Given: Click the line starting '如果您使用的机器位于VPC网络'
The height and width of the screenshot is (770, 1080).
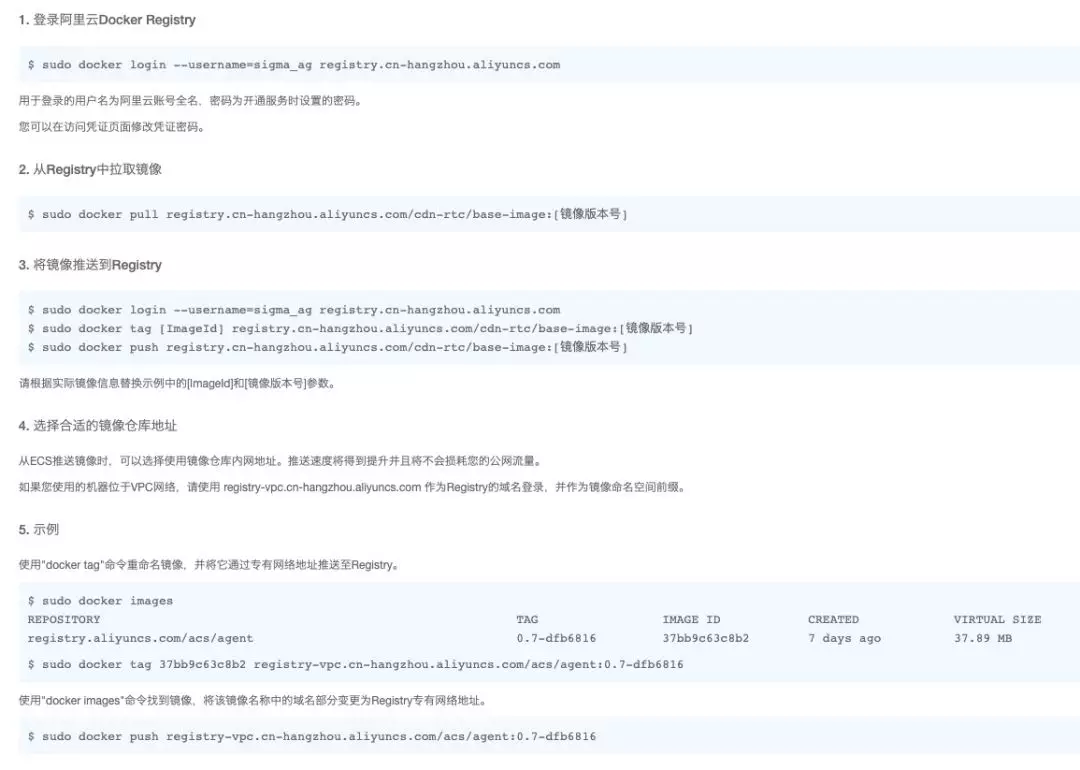Looking at the screenshot, I should [352, 487].
